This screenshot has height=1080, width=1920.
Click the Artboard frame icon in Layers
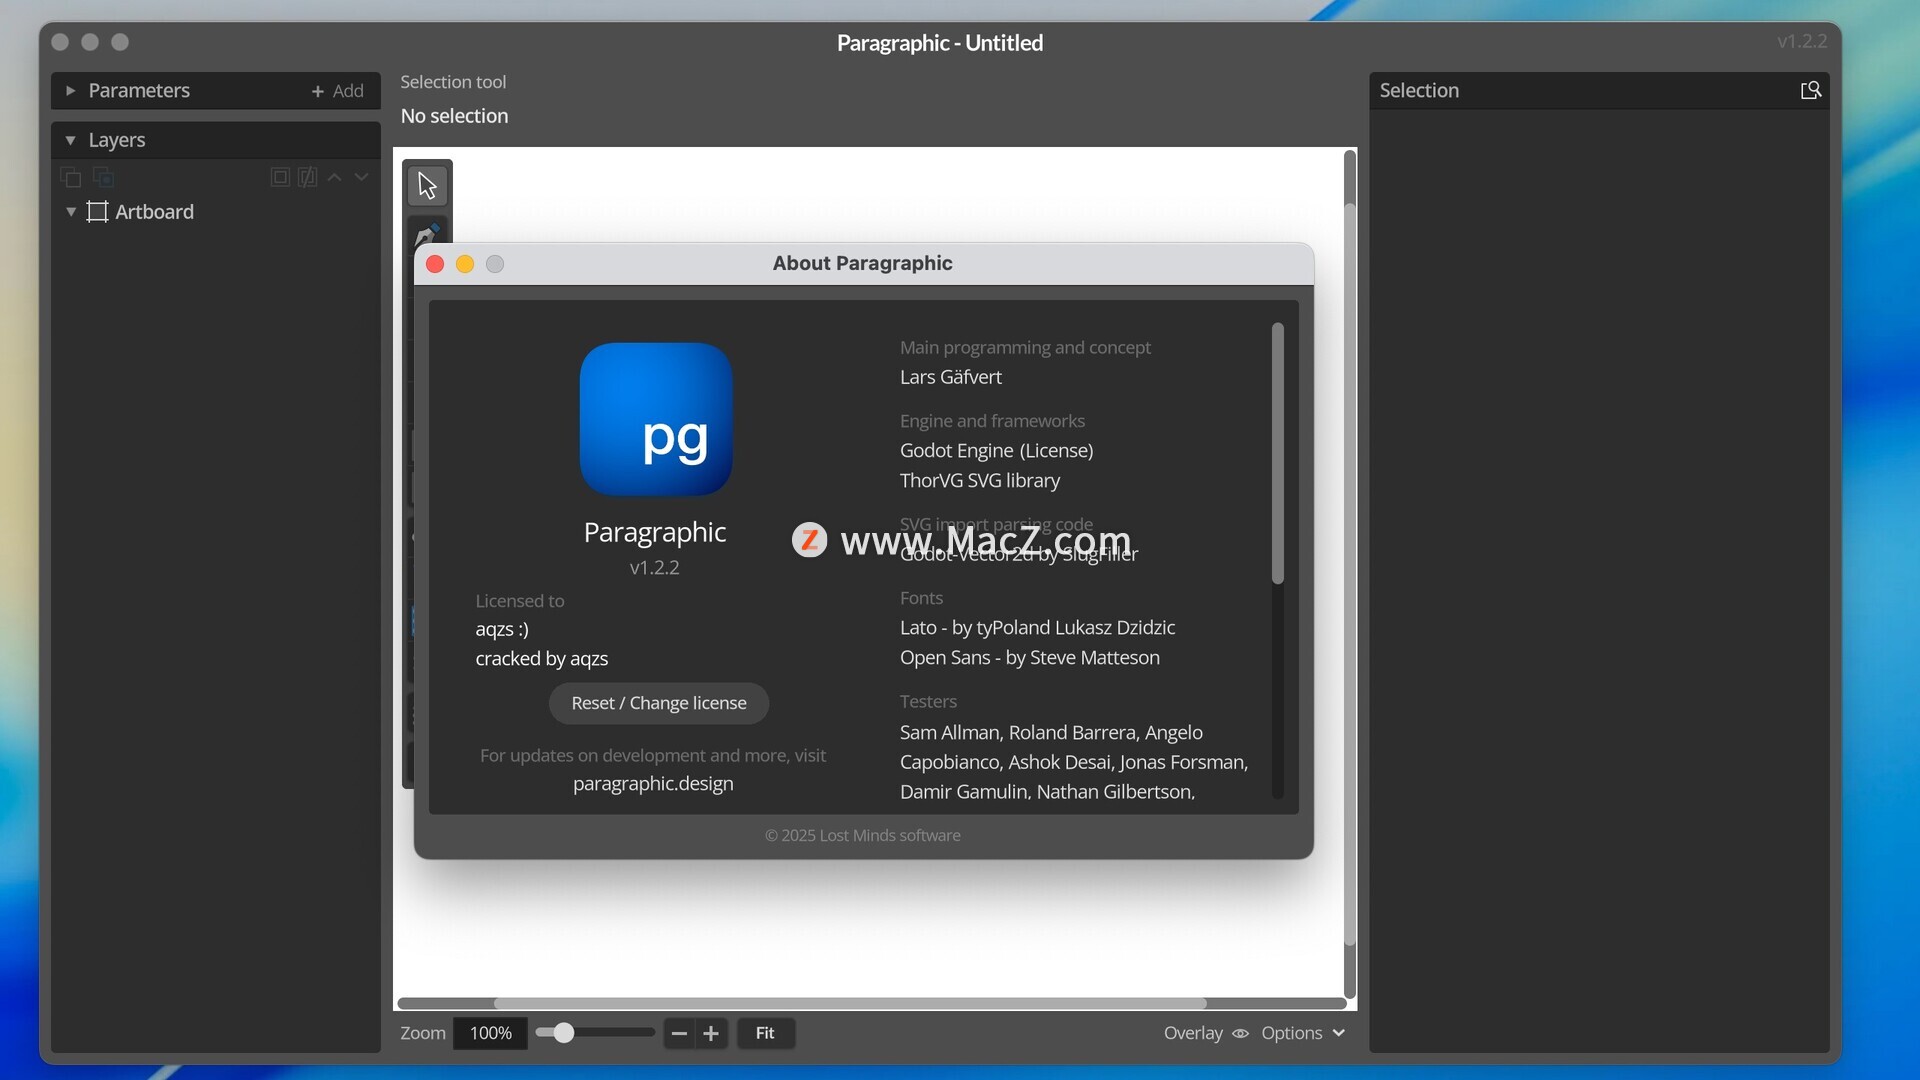pos(97,212)
